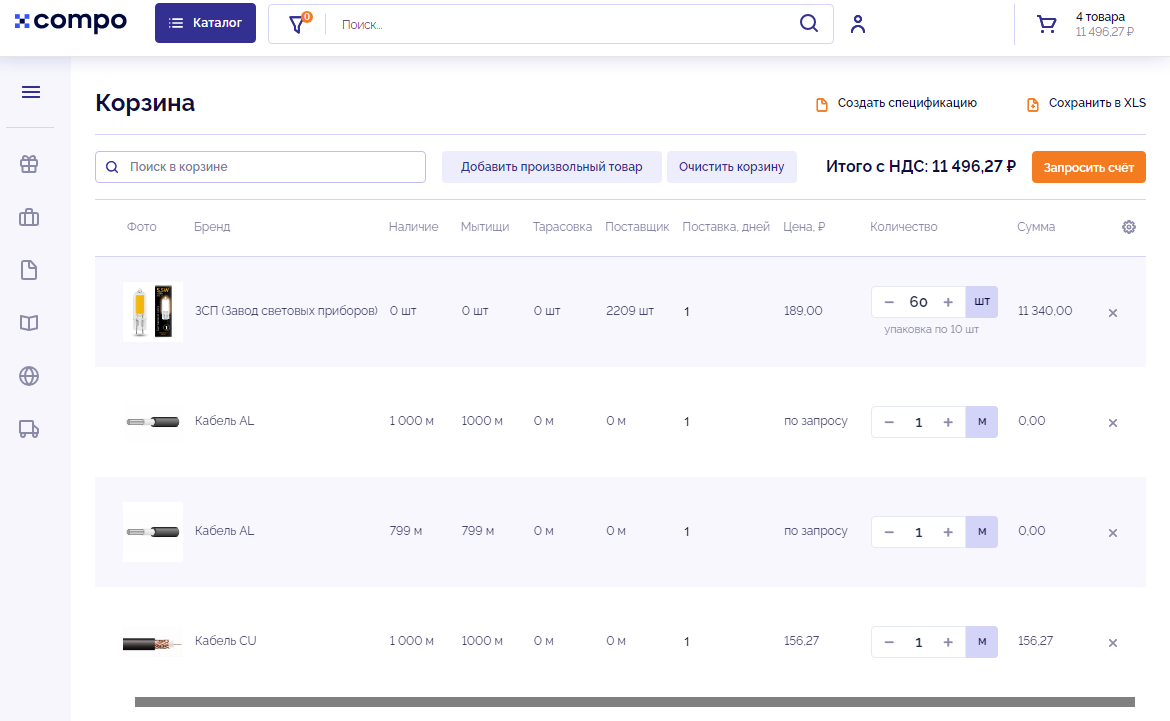Open the filter funnel icon
Screen dimensions: 1170x721
click(298, 24)
